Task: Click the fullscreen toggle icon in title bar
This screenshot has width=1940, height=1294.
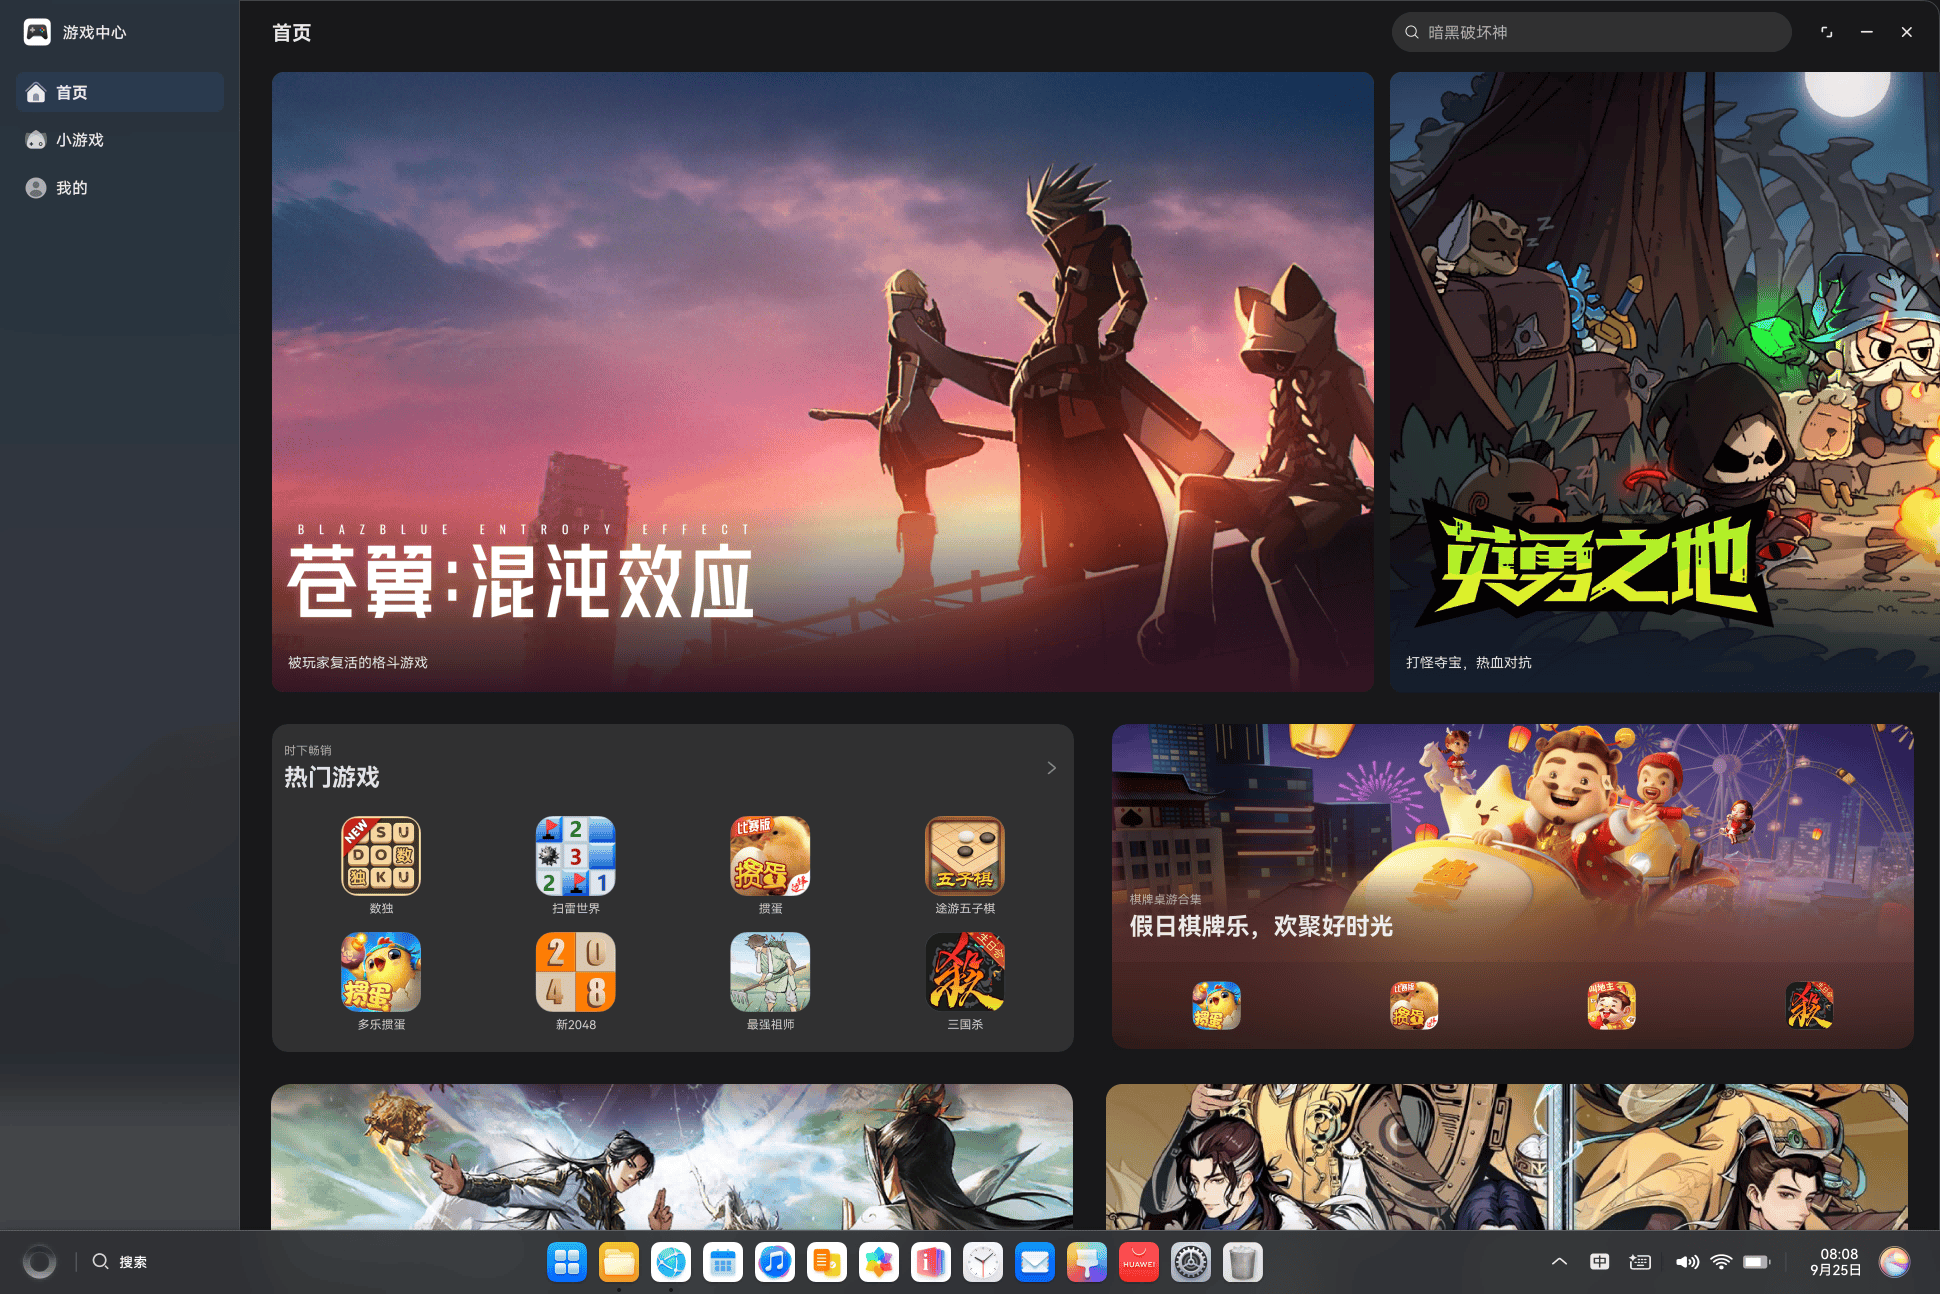Action: coord(1826,32)
